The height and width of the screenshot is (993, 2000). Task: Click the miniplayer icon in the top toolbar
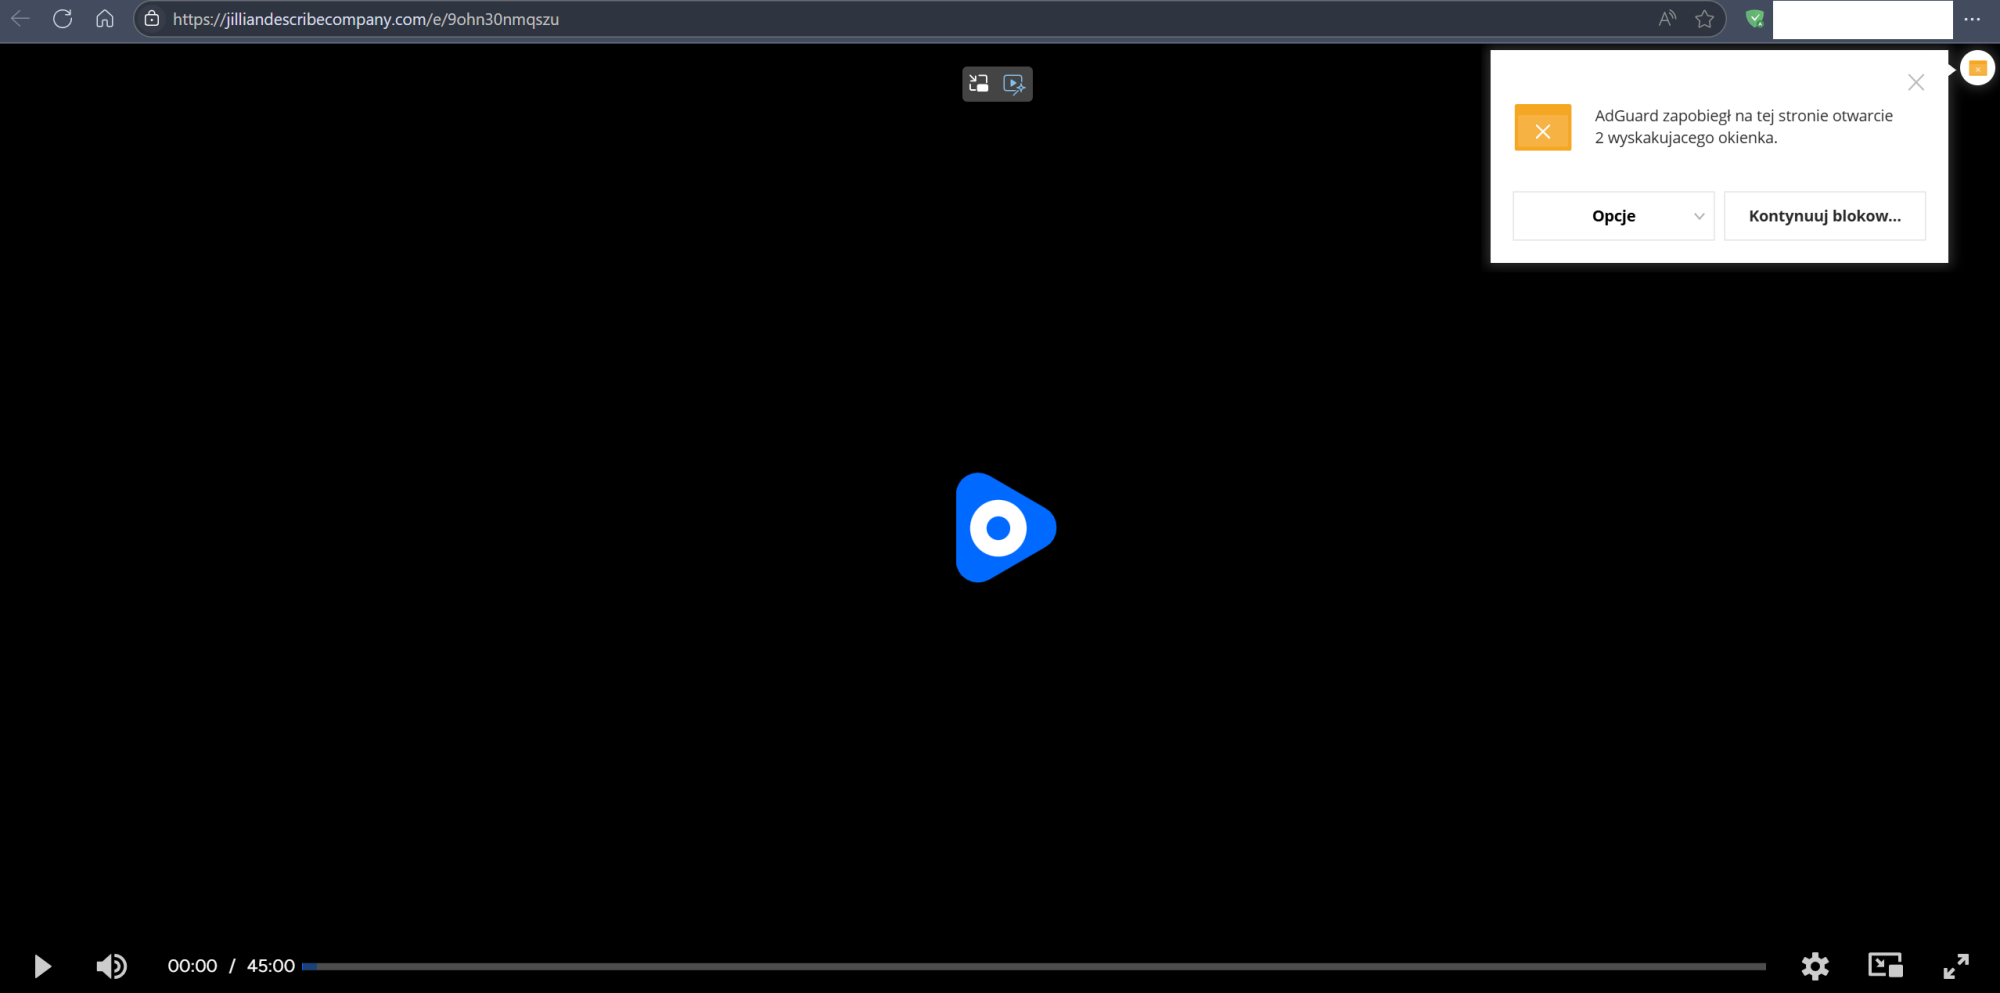(978, 84)
